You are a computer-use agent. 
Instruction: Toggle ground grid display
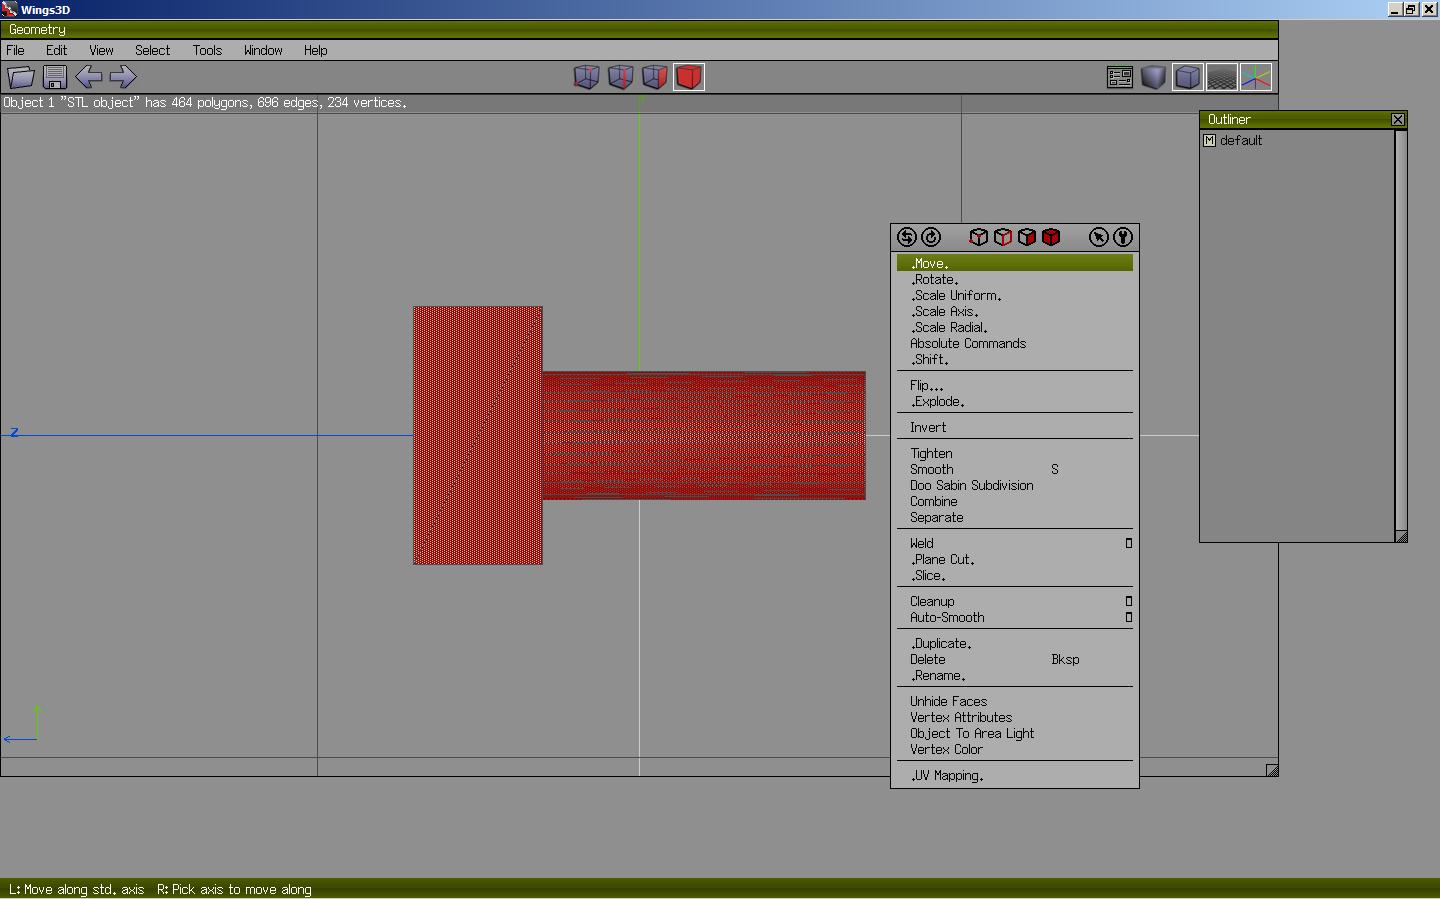(x=1222, y=77)
